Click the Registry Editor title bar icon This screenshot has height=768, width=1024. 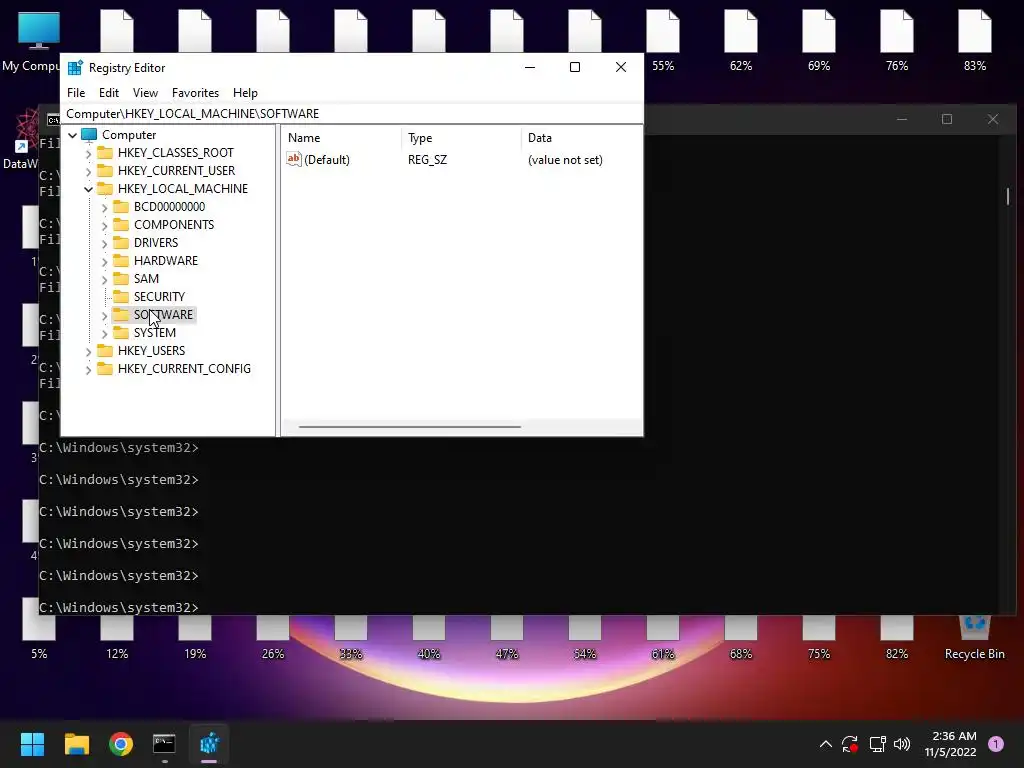(75, 67)
